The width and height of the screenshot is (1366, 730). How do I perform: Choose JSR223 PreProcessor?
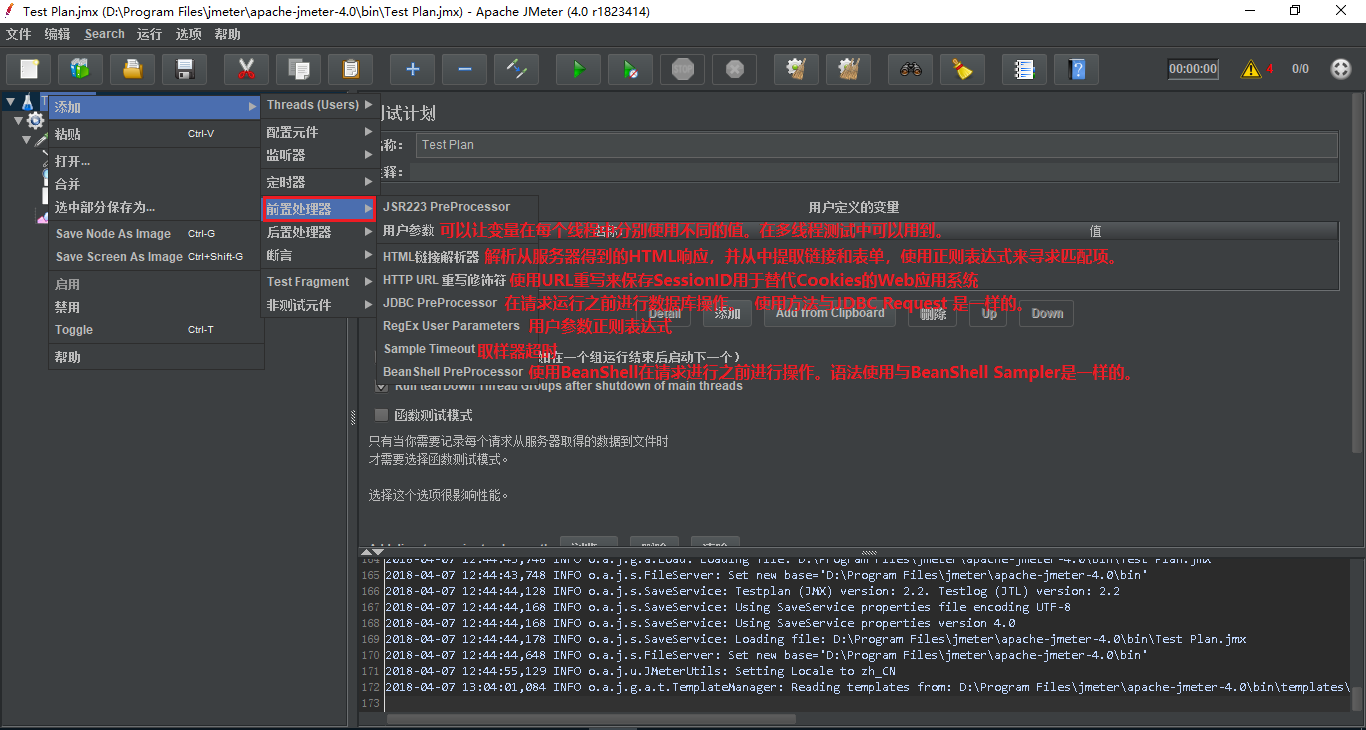457,207
